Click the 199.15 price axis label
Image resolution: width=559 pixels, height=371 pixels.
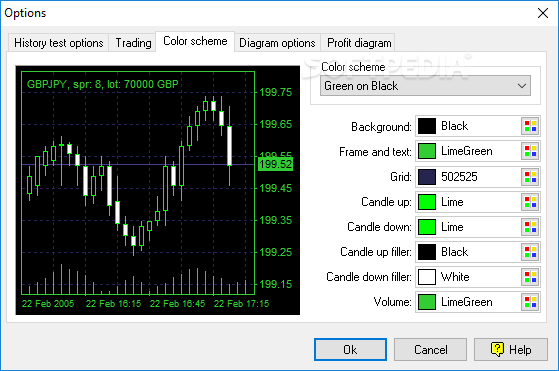(276, 284)
